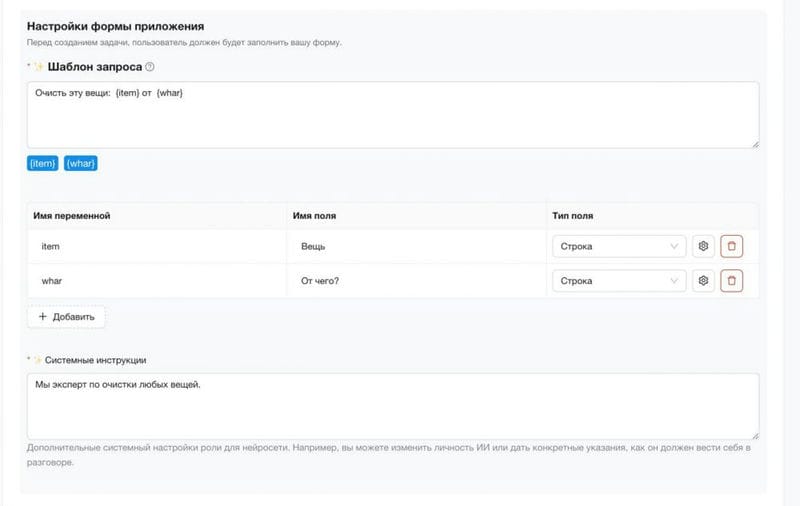This screenshot has height=506, width=800.
Task: Click dropdown chevron in whar row Строка selector
Action: click(x=674, y=281)
